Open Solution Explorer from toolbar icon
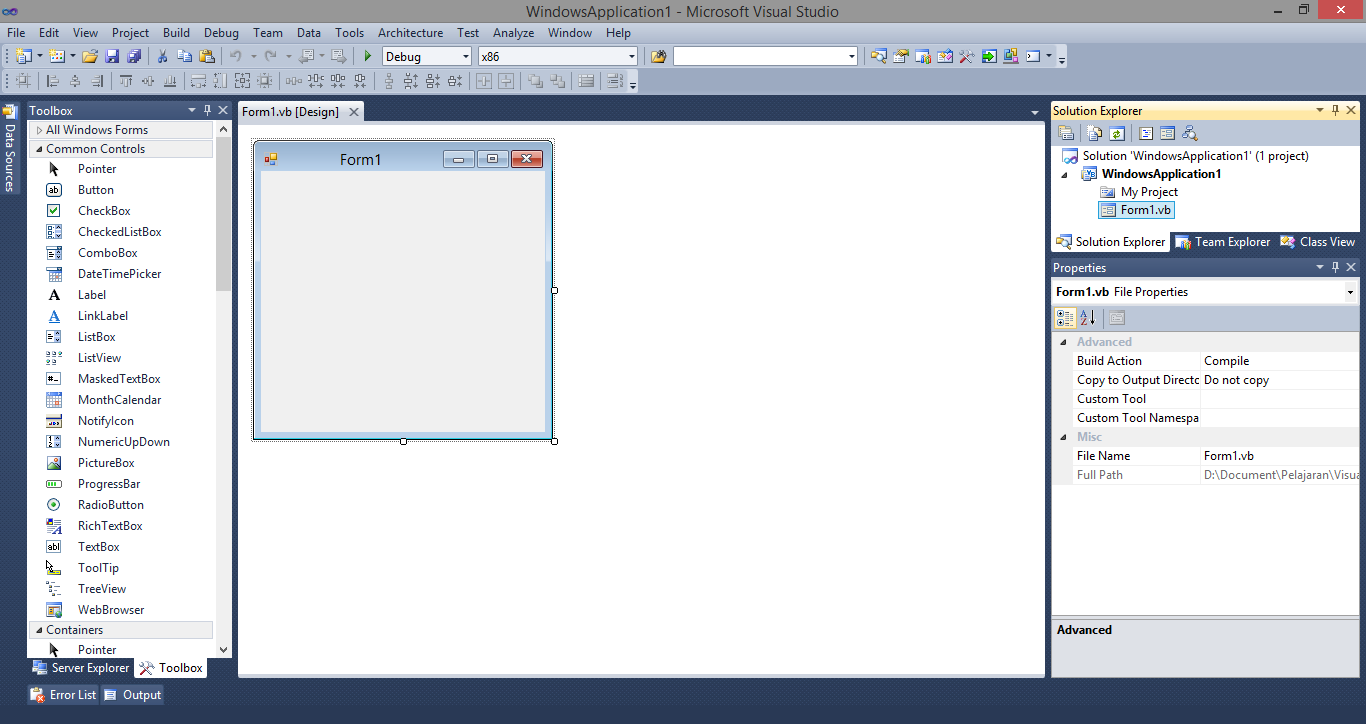The height and width of the screenshot is (724, 1366). [878, 56]
